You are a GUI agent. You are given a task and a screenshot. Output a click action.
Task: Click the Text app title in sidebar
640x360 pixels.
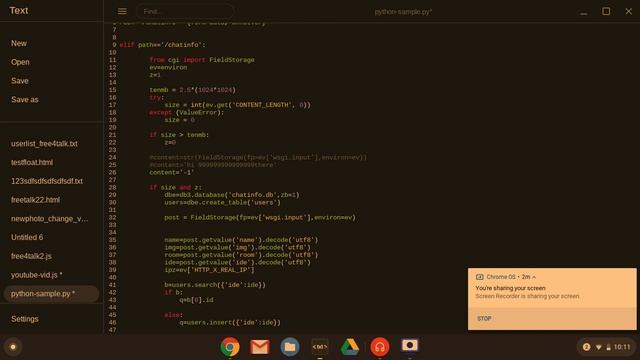click(x=19, y=11)
